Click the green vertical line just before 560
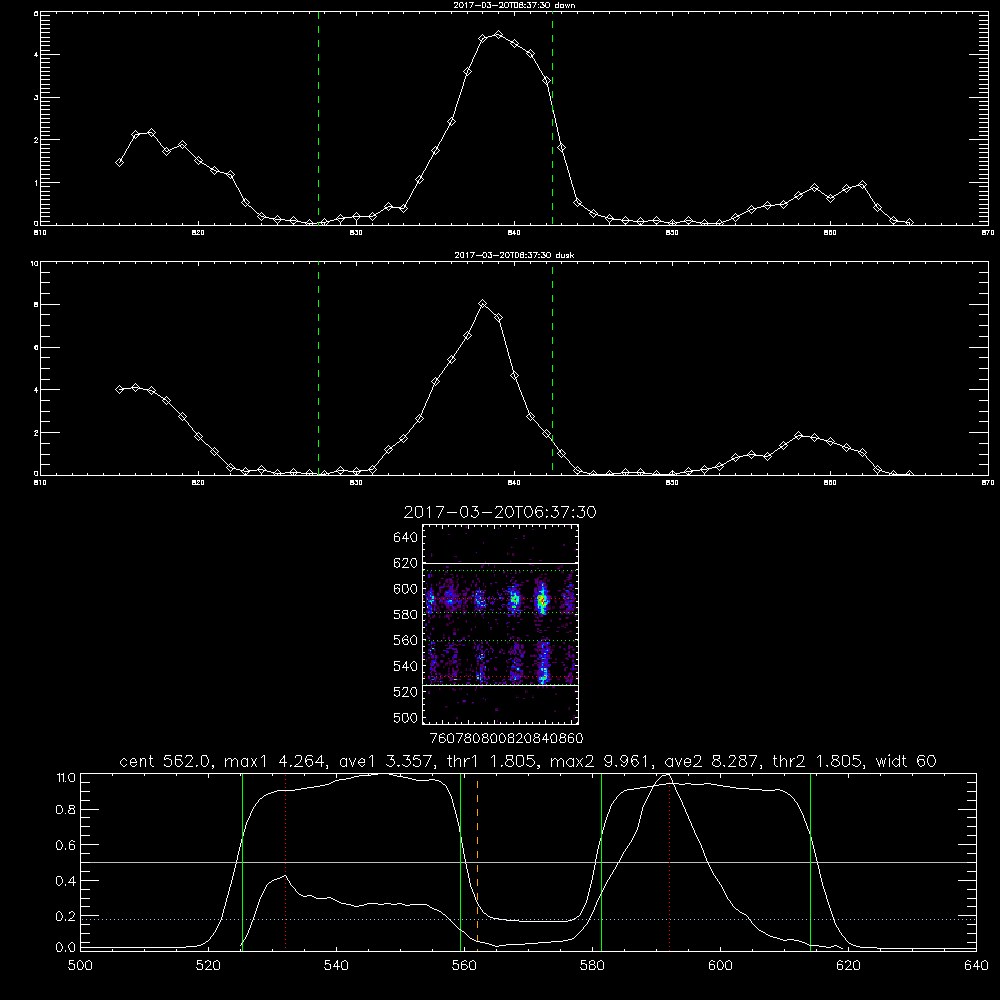Screen dimensions: 1000x1000 tap(460, 862)
